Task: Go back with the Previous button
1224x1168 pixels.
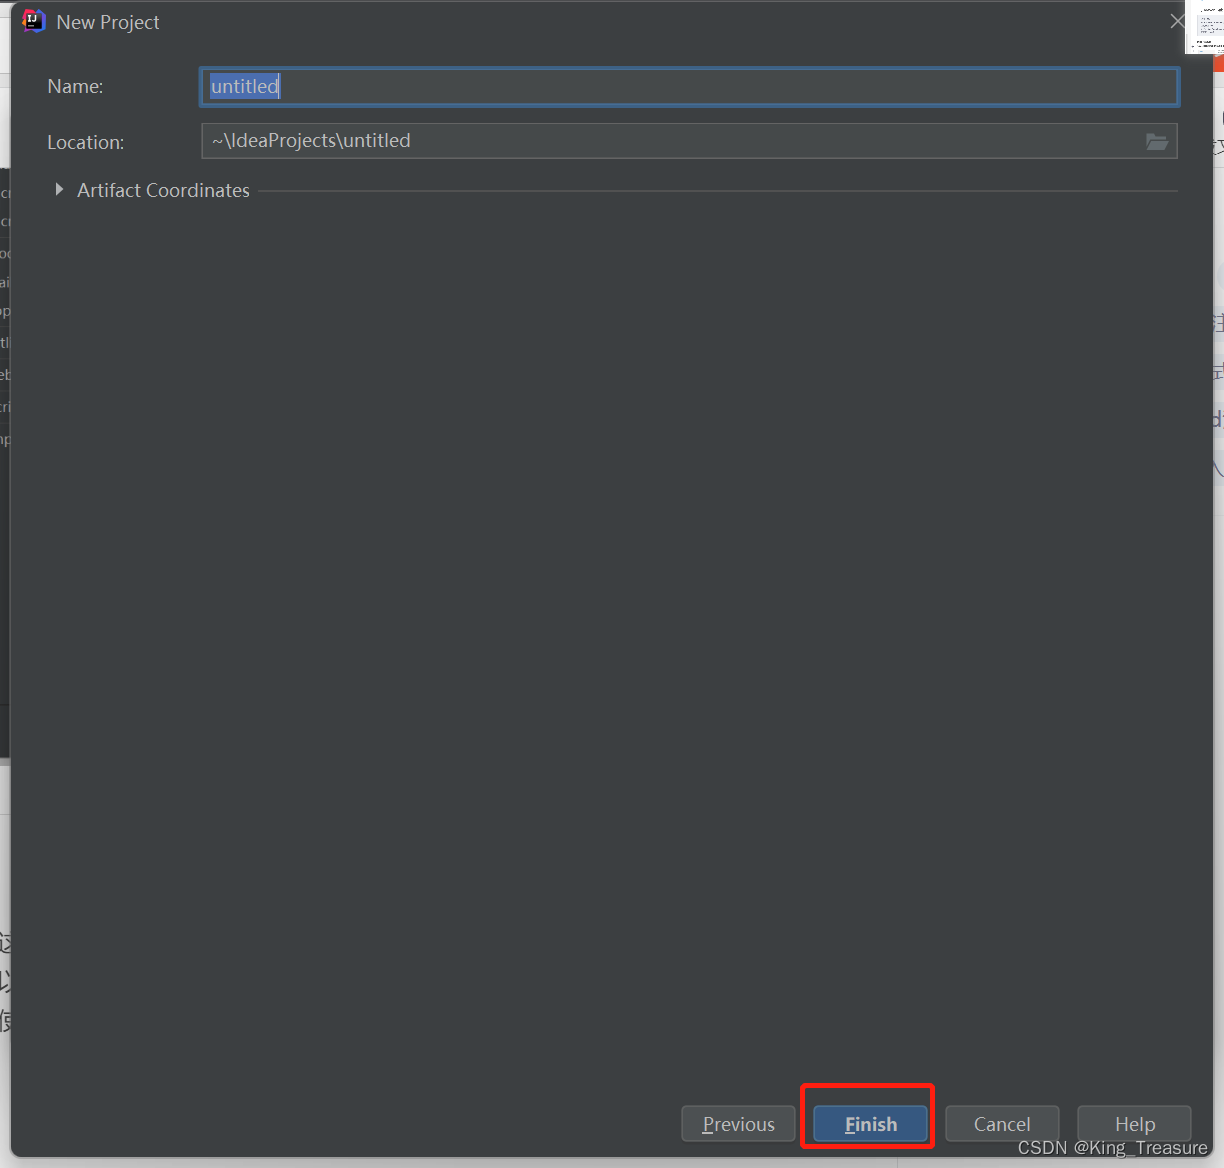Action: pyautogui.click(x=738, y=1124)
